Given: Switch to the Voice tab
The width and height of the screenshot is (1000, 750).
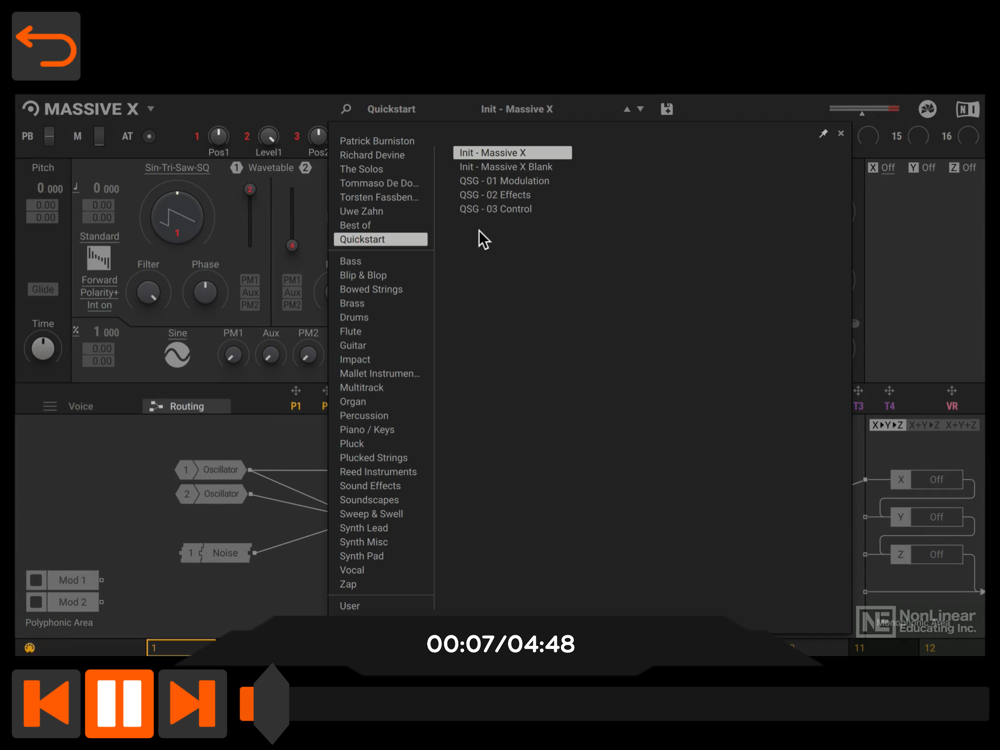Looking at the screenshot, I should pos(80,406).
